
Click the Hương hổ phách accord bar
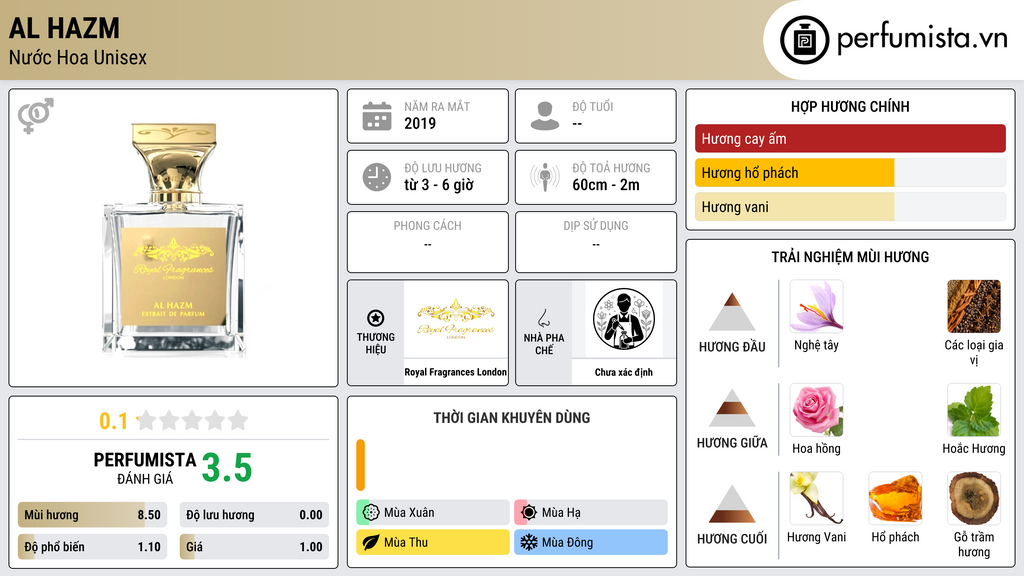coord(850,173)
